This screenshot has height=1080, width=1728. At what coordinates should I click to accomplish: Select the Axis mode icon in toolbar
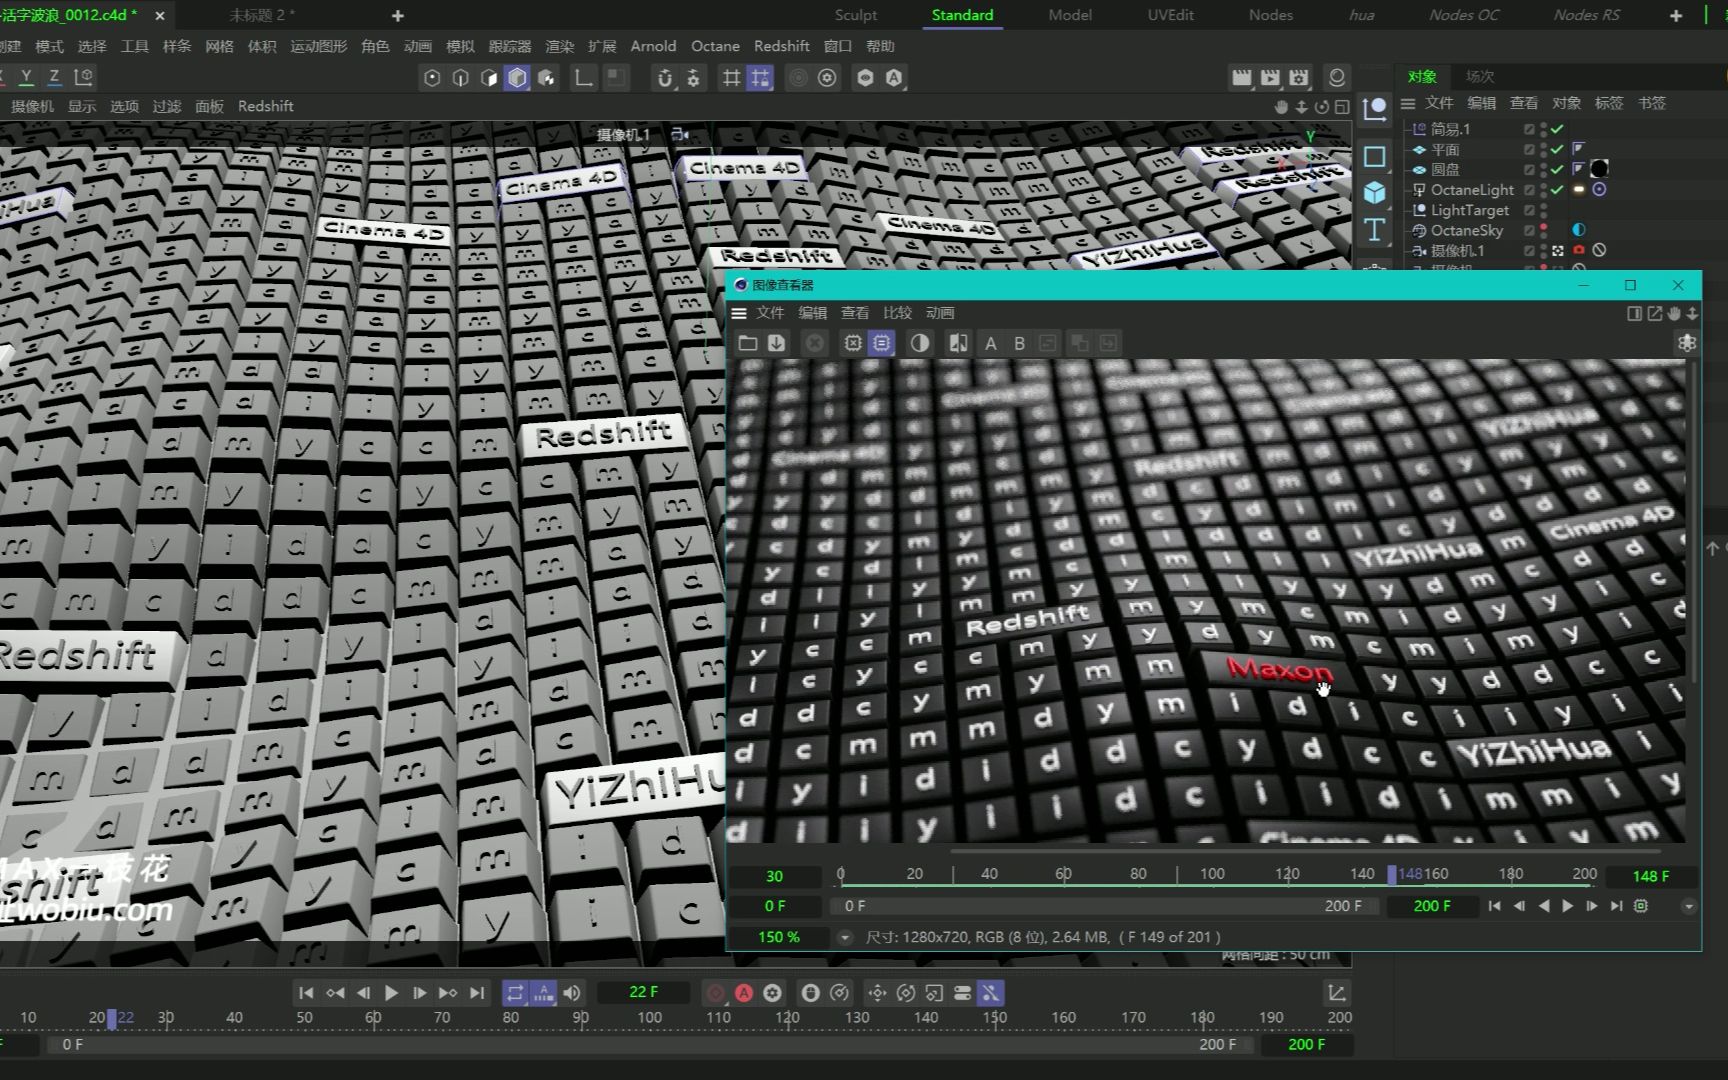[x=584, y=78]
